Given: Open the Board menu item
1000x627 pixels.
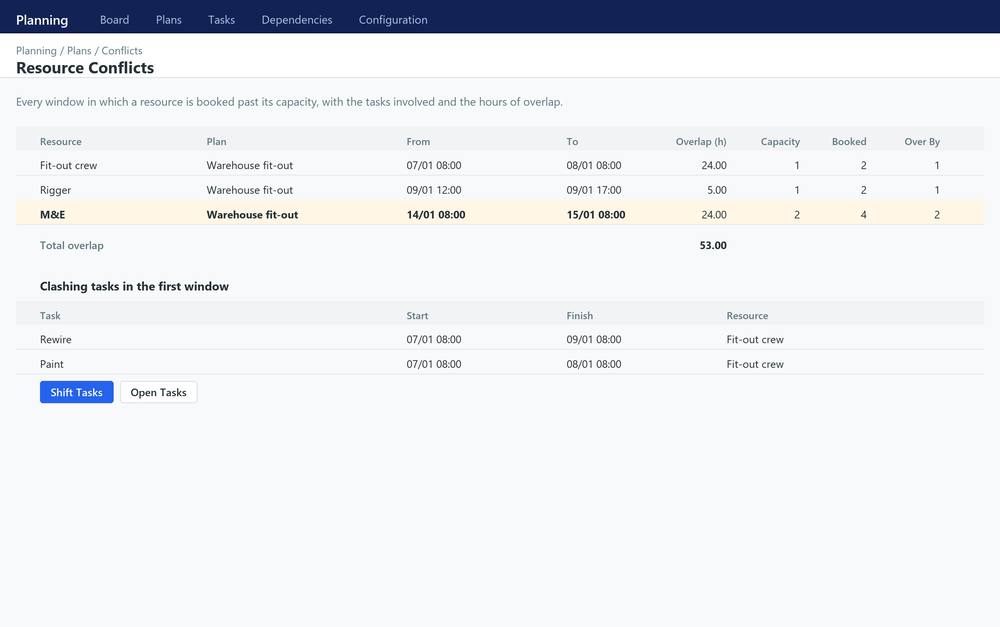Looking at the screenshot, I should (x=114, y=20).
